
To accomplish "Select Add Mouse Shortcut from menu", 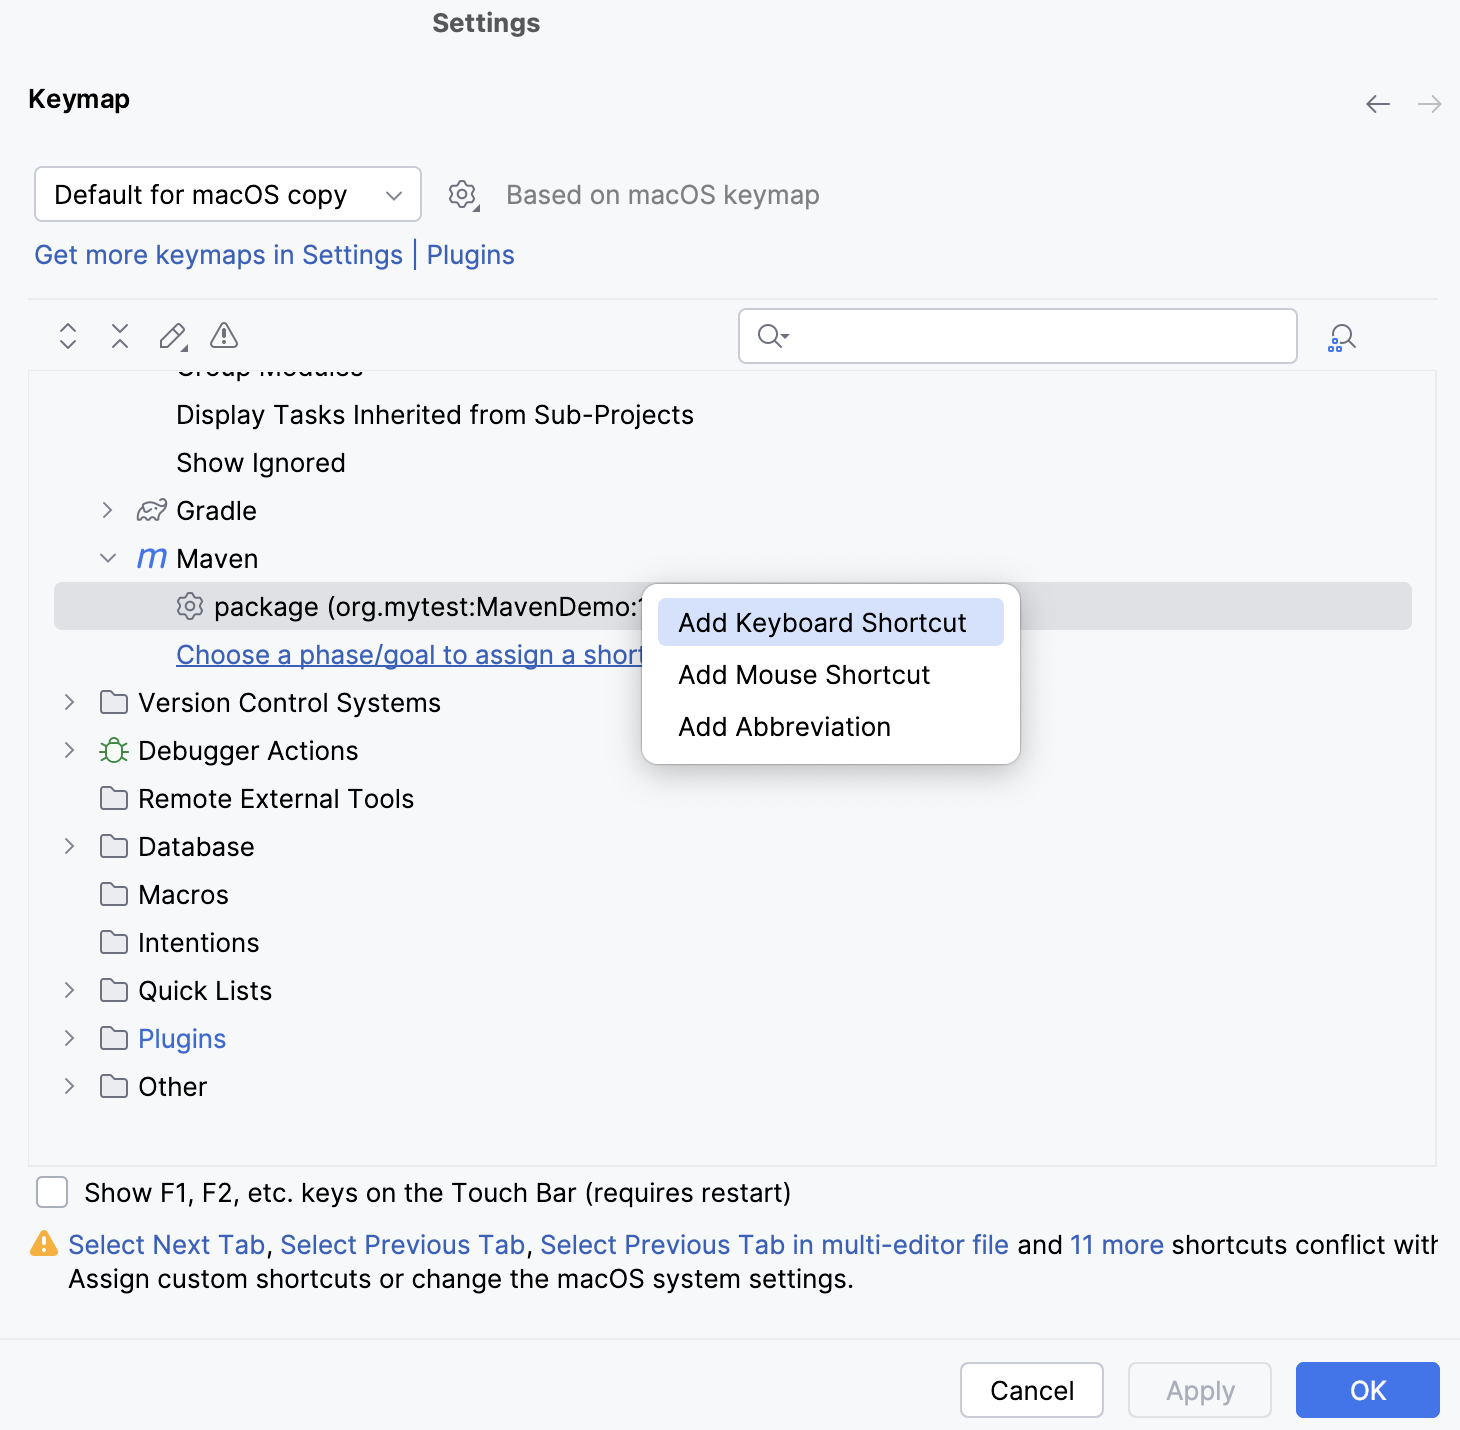I will pos(803,674).
